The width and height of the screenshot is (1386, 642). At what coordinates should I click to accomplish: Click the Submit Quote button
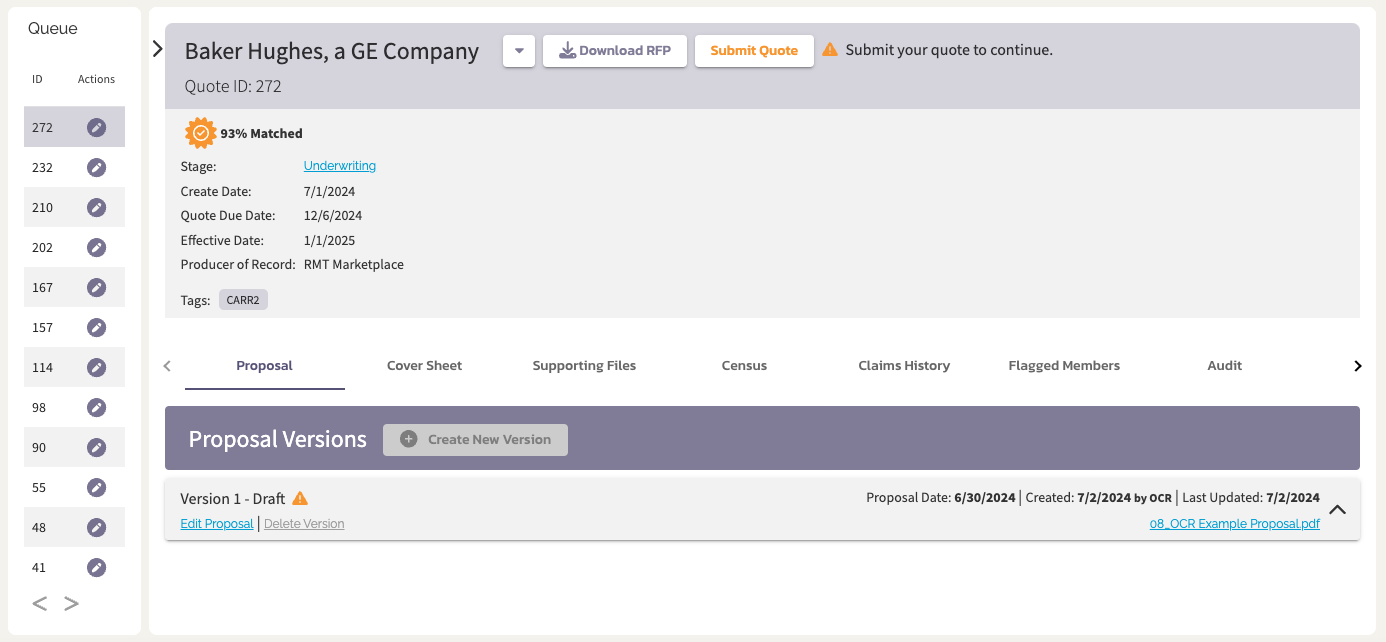coord(754,50)
